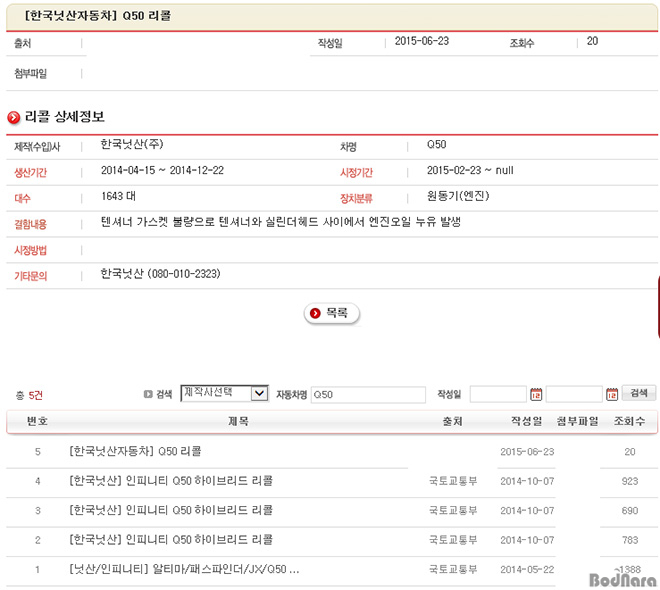This screenshot has height=590, width=660.
Task: Click the production period 2014-04-15 ~ 2014-12-22
Action: point(162,170)
